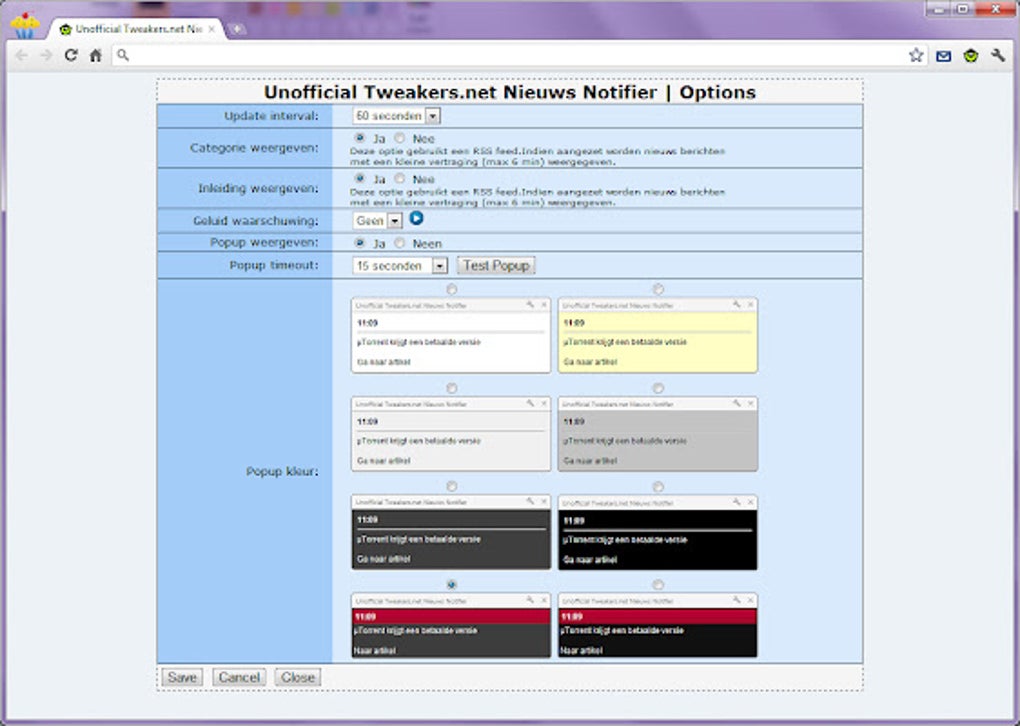Open the Popup timeout dropdown
This screenshot has width=1020, height=726.
tap(440, 265)
